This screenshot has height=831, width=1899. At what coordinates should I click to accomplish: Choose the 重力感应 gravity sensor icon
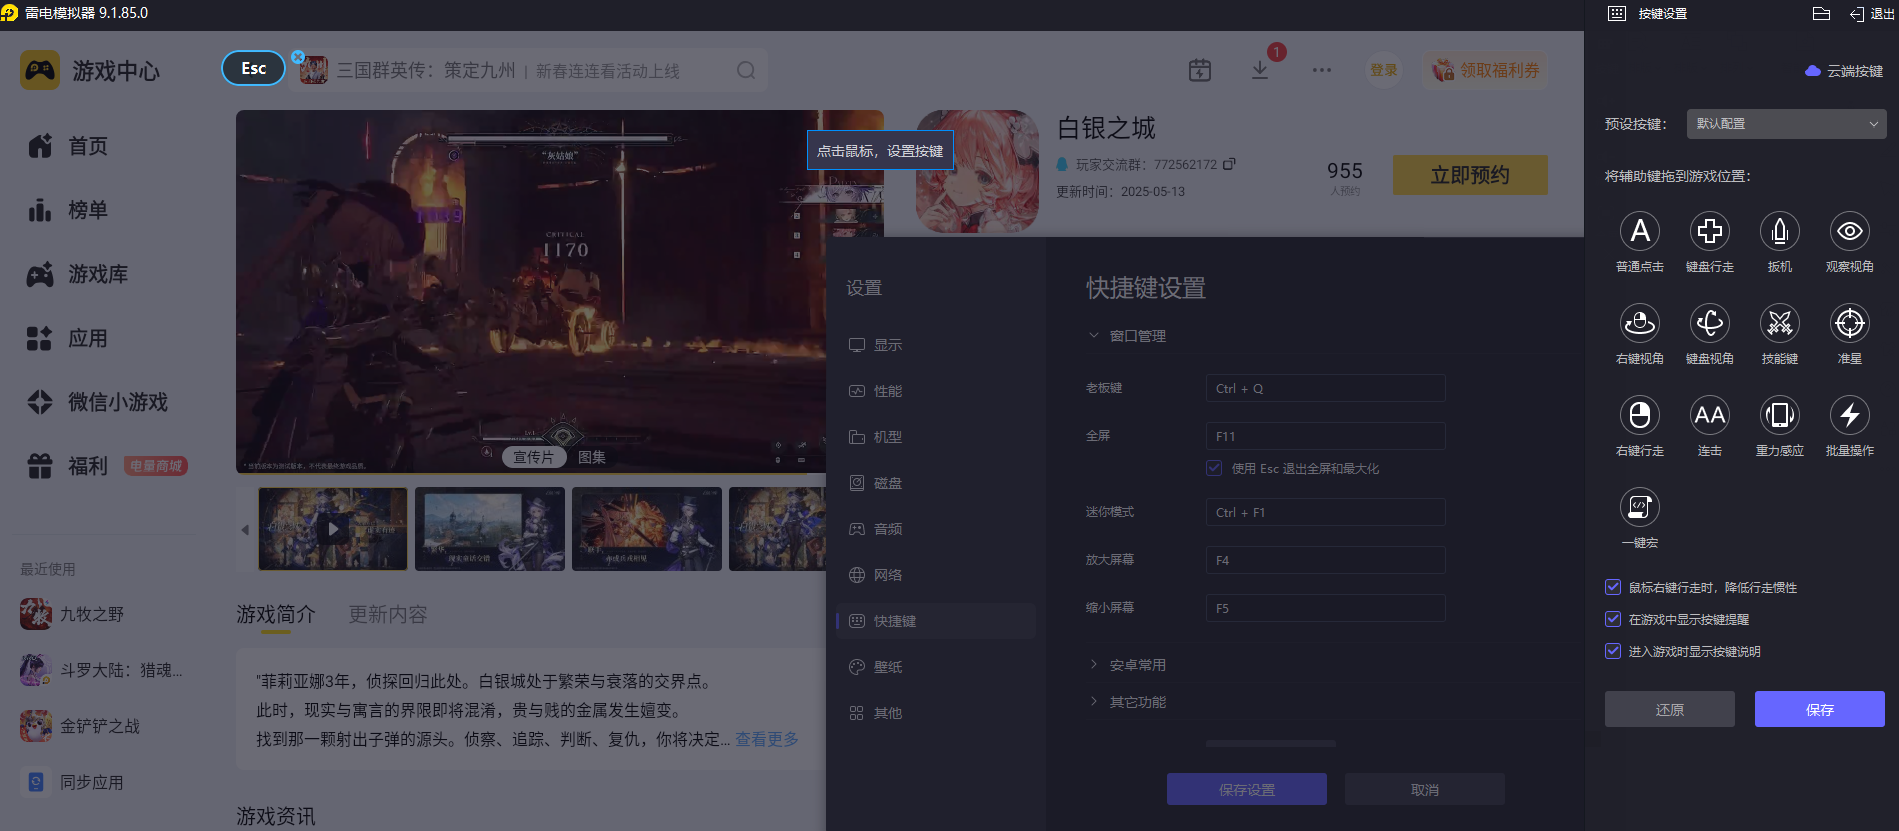point(1780,415)
